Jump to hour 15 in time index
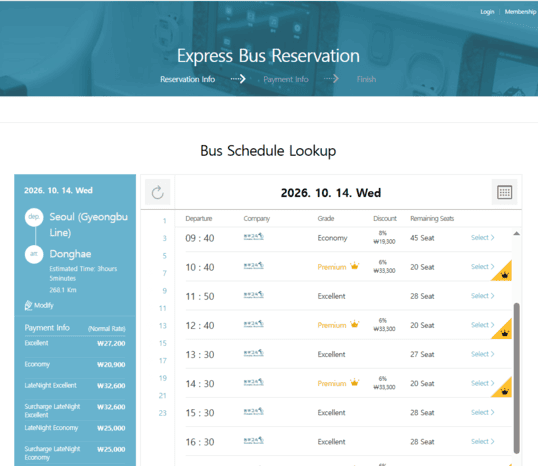 coord(163,343)
